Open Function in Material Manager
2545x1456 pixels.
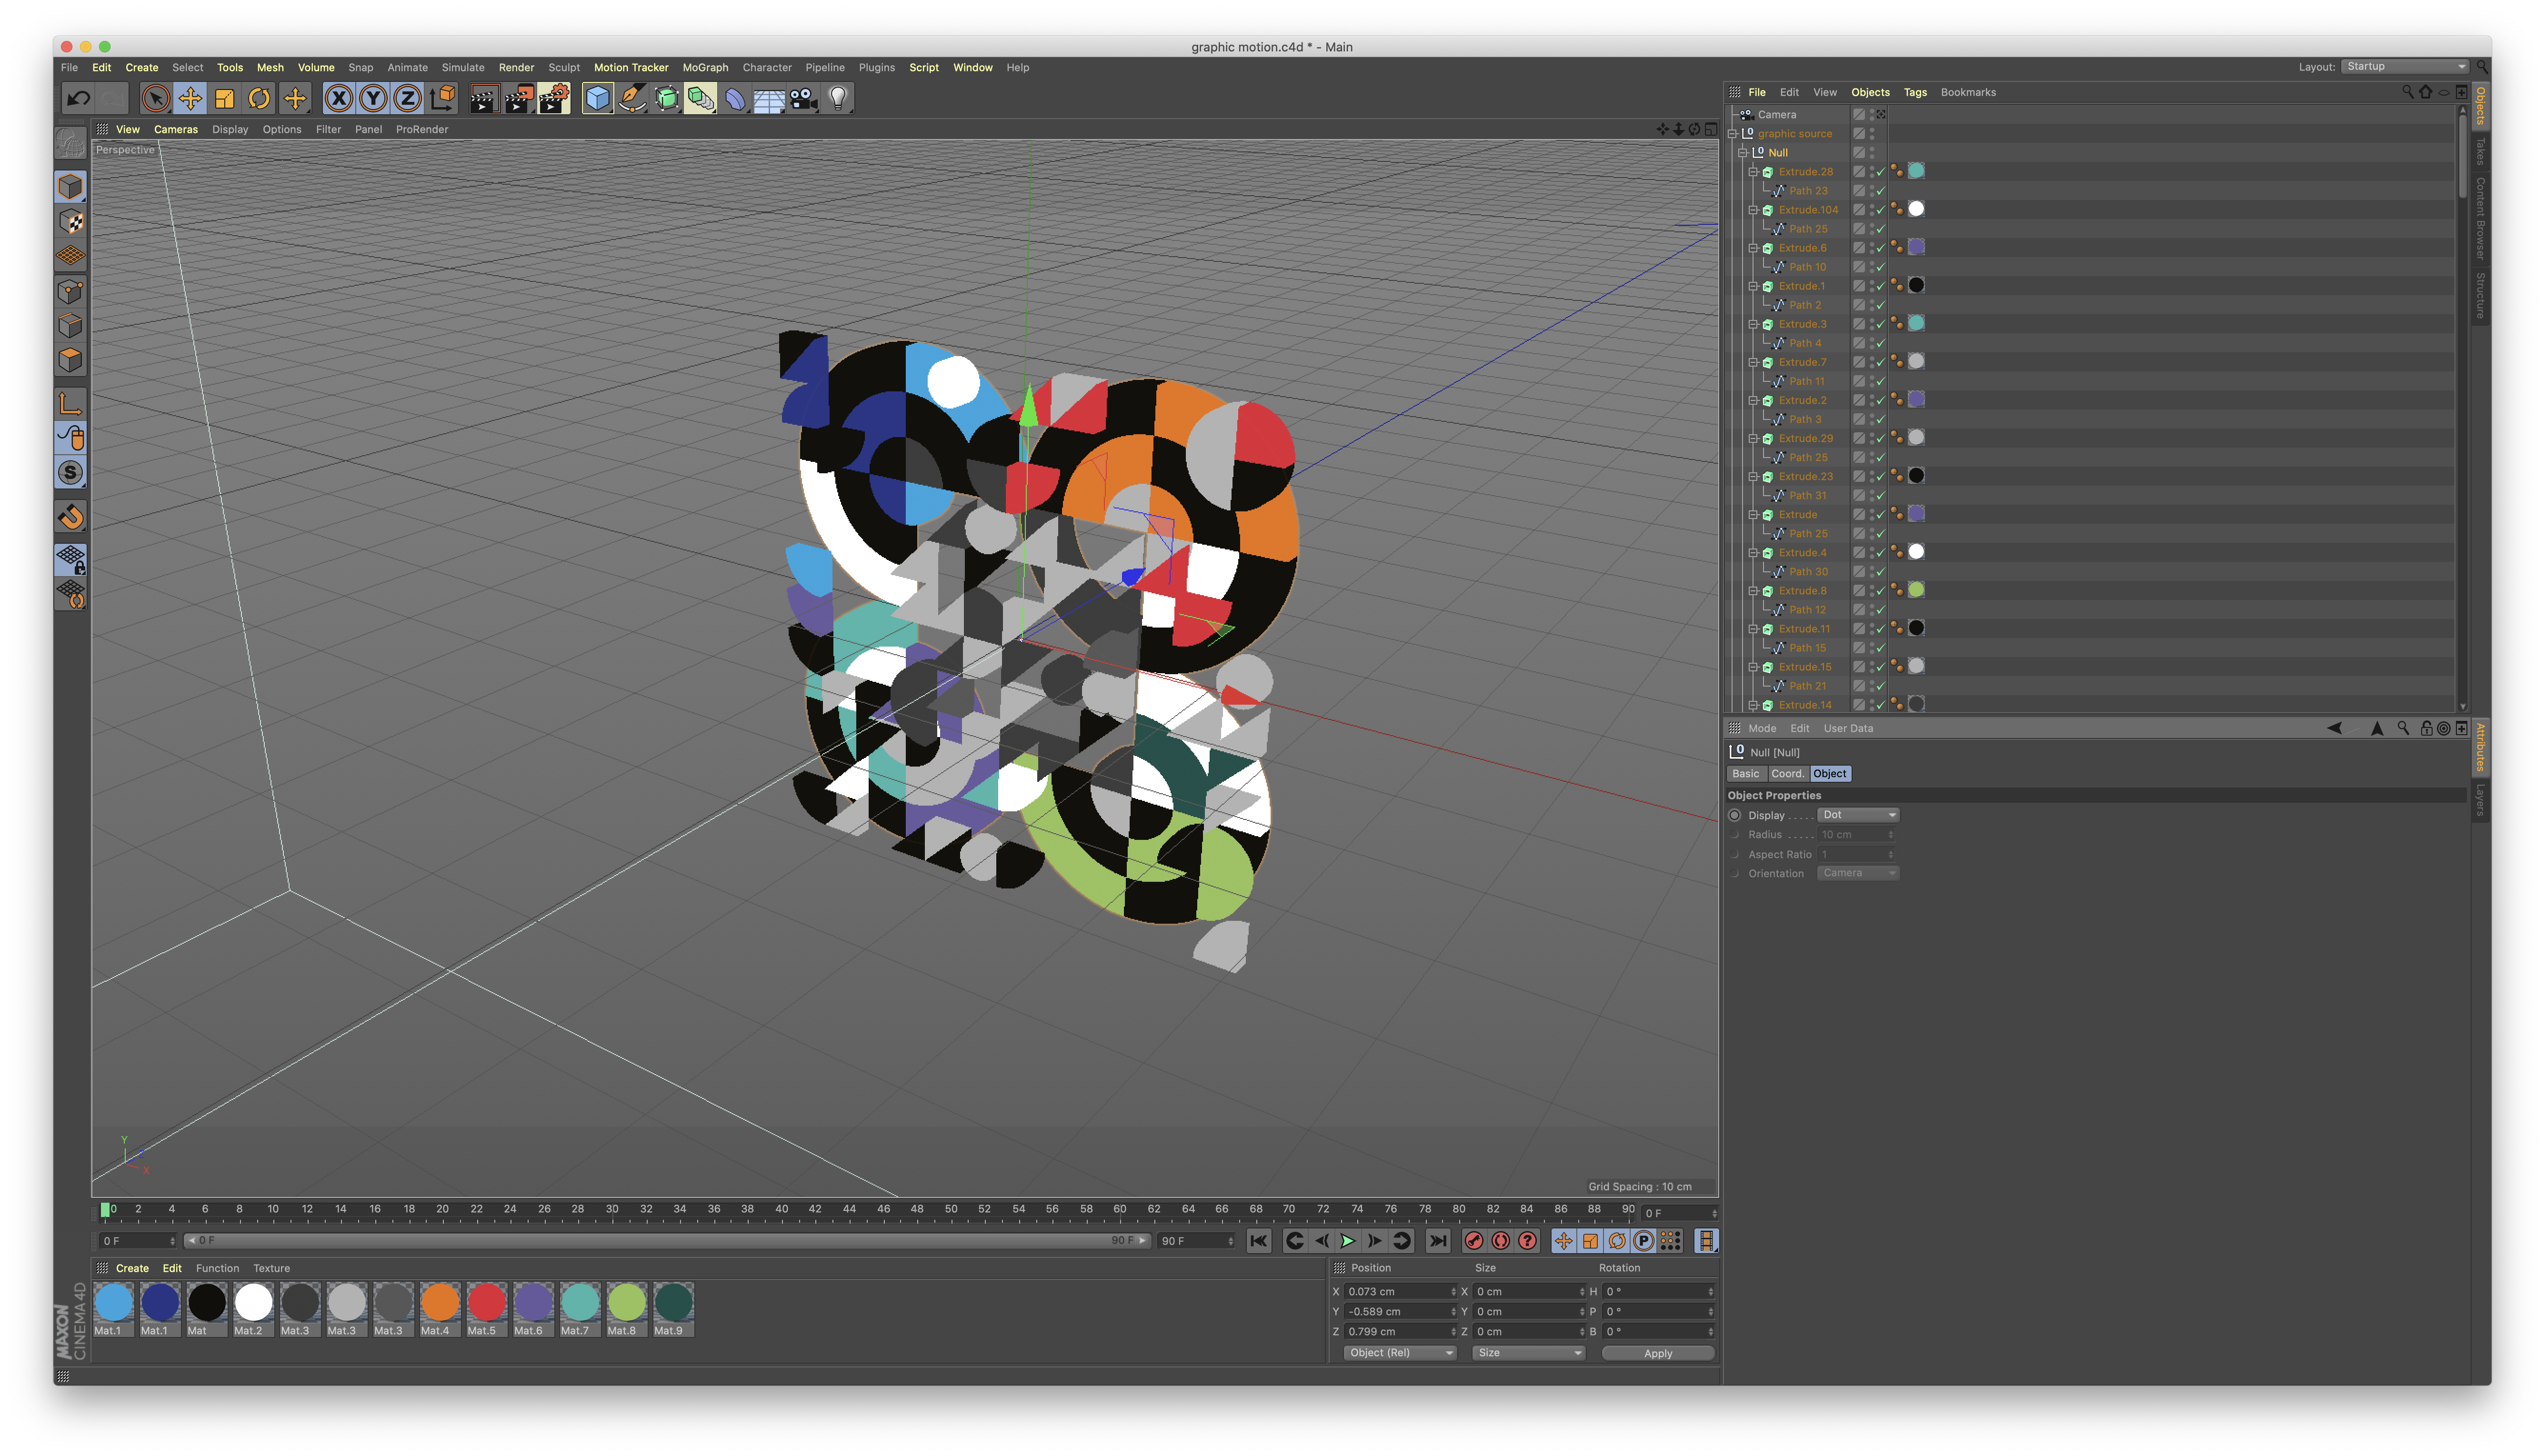217,1269
